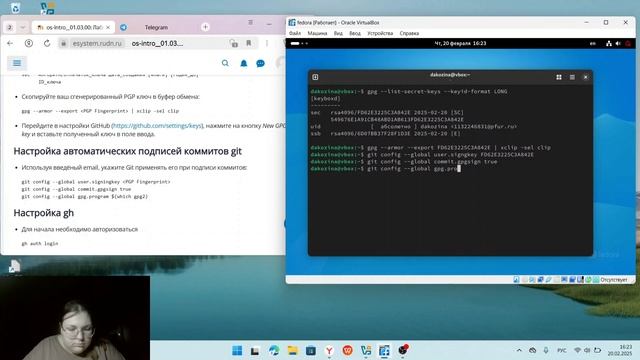The height and width of the screenshot is (360, 640).
Task: Click the 'gh auth login' code line
Action: [40, 244]
